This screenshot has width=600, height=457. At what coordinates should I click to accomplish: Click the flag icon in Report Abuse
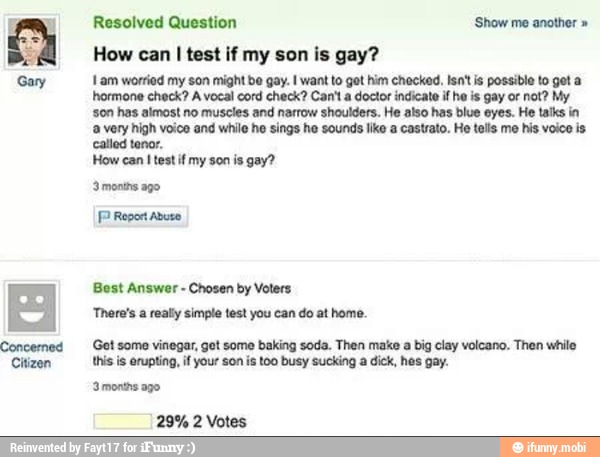104,216
